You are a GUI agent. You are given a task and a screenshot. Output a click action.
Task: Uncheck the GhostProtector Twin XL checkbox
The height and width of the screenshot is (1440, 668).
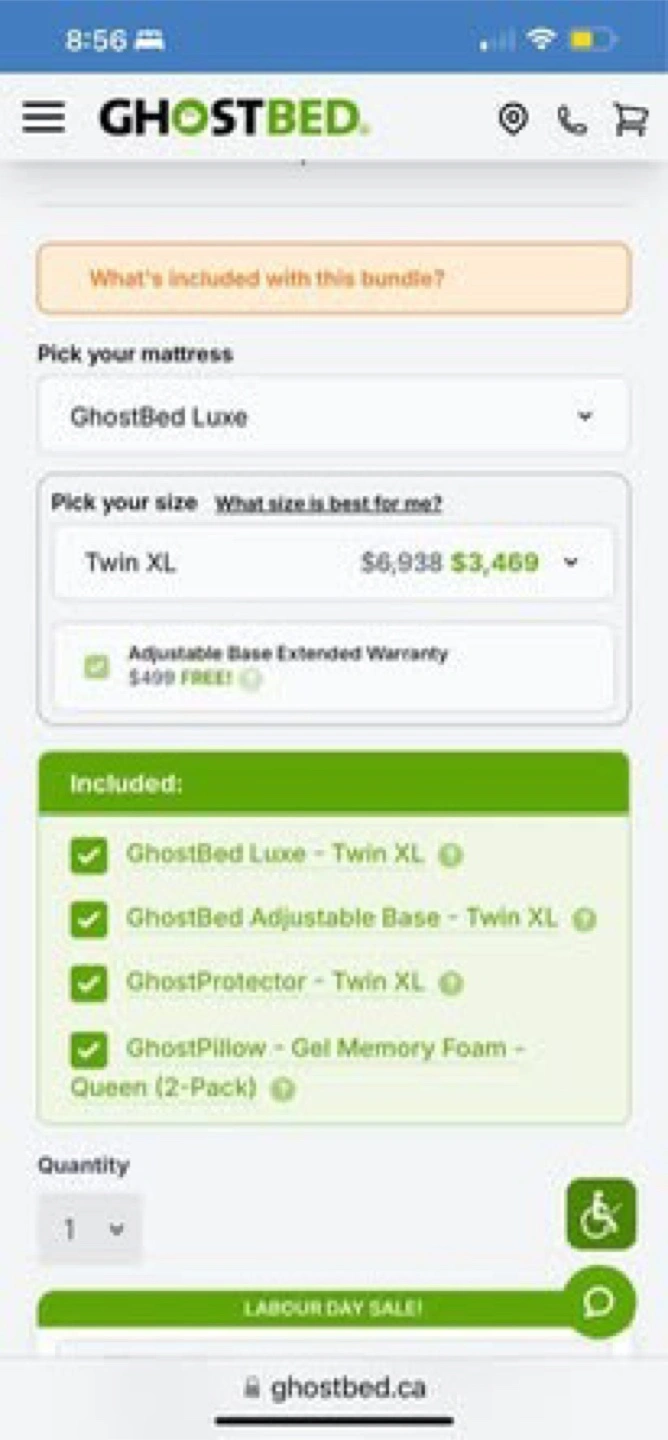[89, 984]
